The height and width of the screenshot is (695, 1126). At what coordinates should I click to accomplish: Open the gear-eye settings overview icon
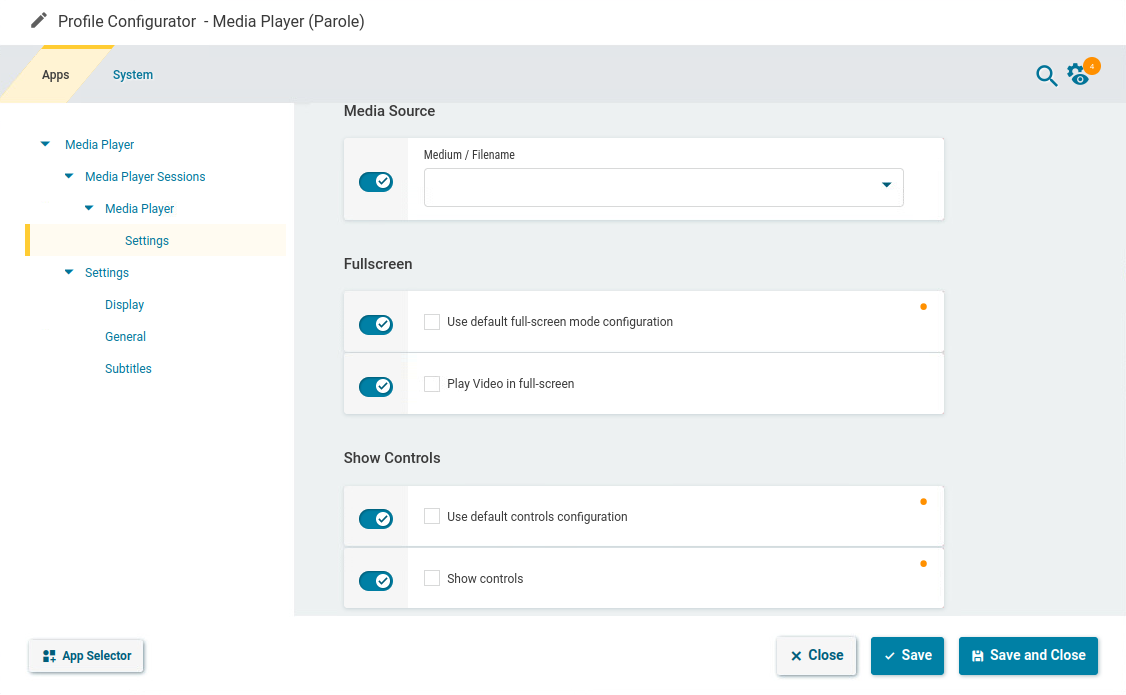pyautogui.click(x=1078, y=75)
